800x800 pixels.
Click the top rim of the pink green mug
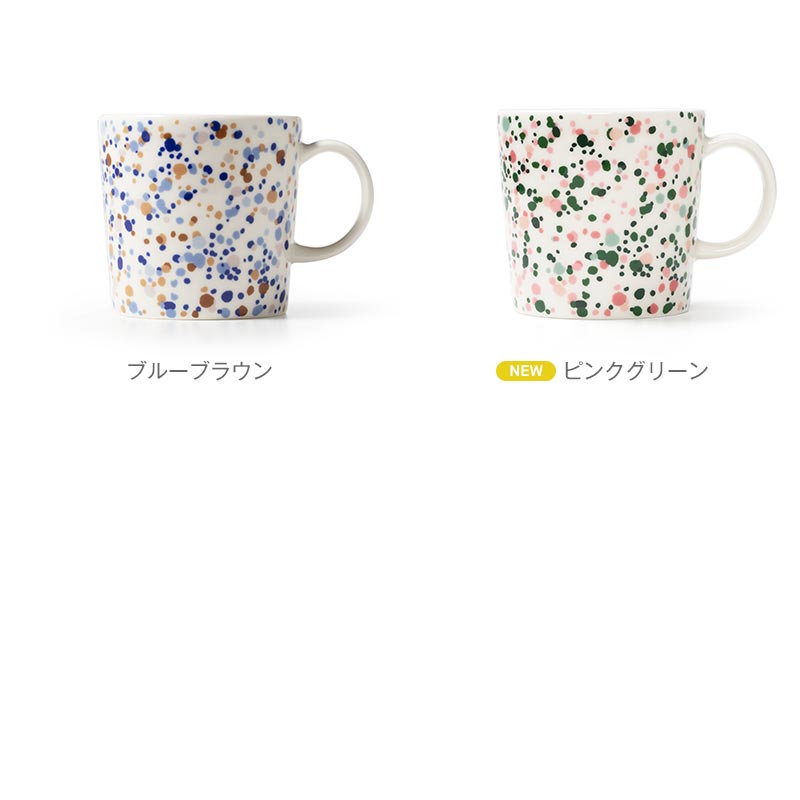tap(601, 110)
